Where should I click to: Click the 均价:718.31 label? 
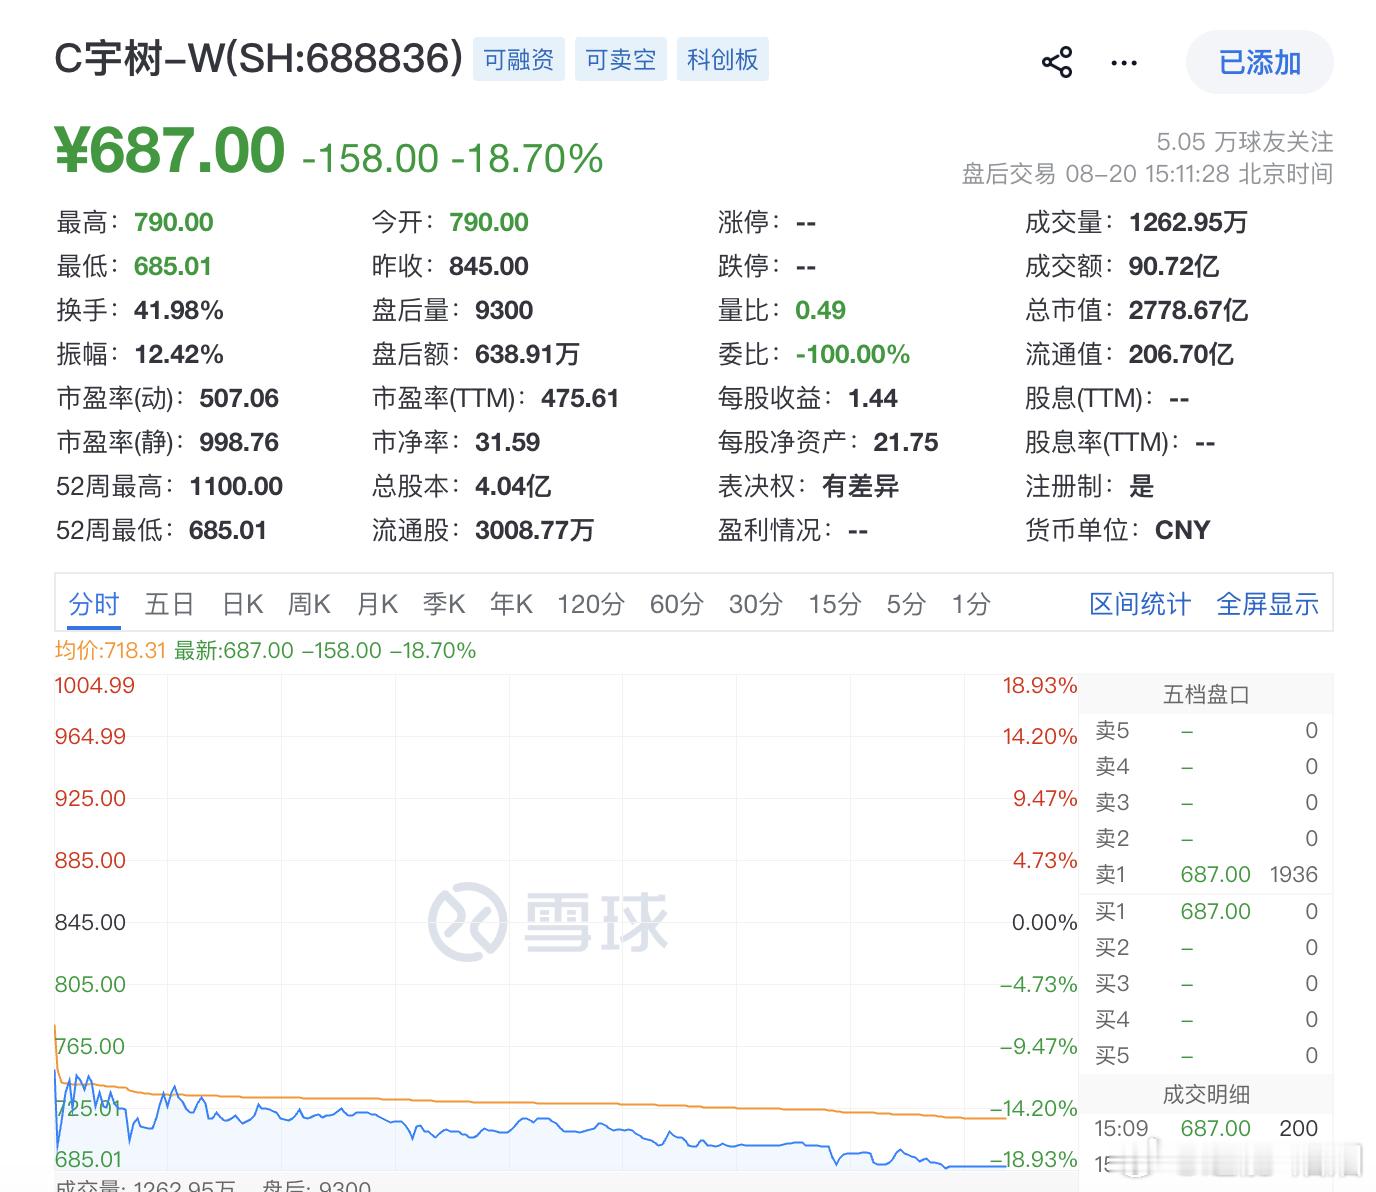[x=110, y=650]
